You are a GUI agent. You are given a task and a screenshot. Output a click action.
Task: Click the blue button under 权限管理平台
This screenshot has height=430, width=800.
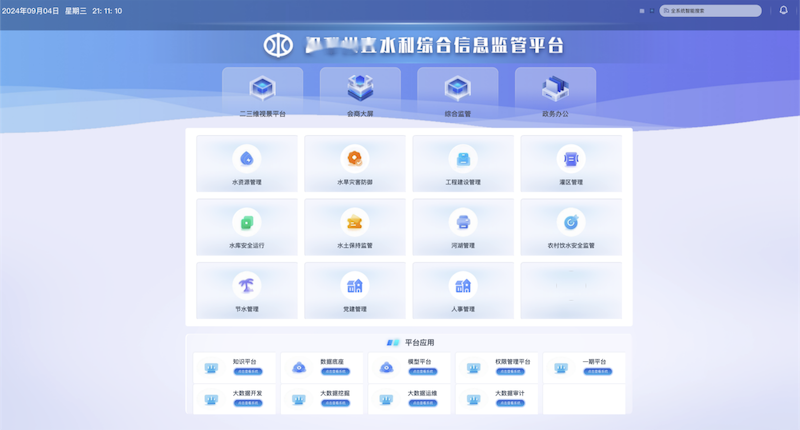(510, 371)
